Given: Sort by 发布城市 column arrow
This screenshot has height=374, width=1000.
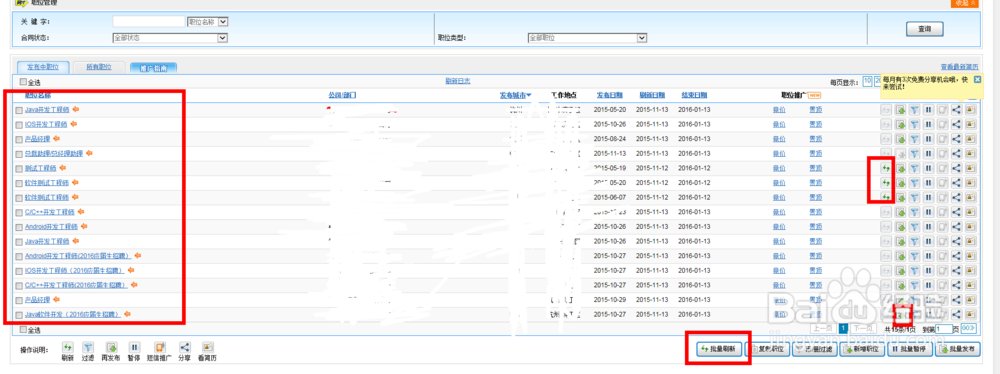Looking at the screenshot, I should click(x=529, y=95).
